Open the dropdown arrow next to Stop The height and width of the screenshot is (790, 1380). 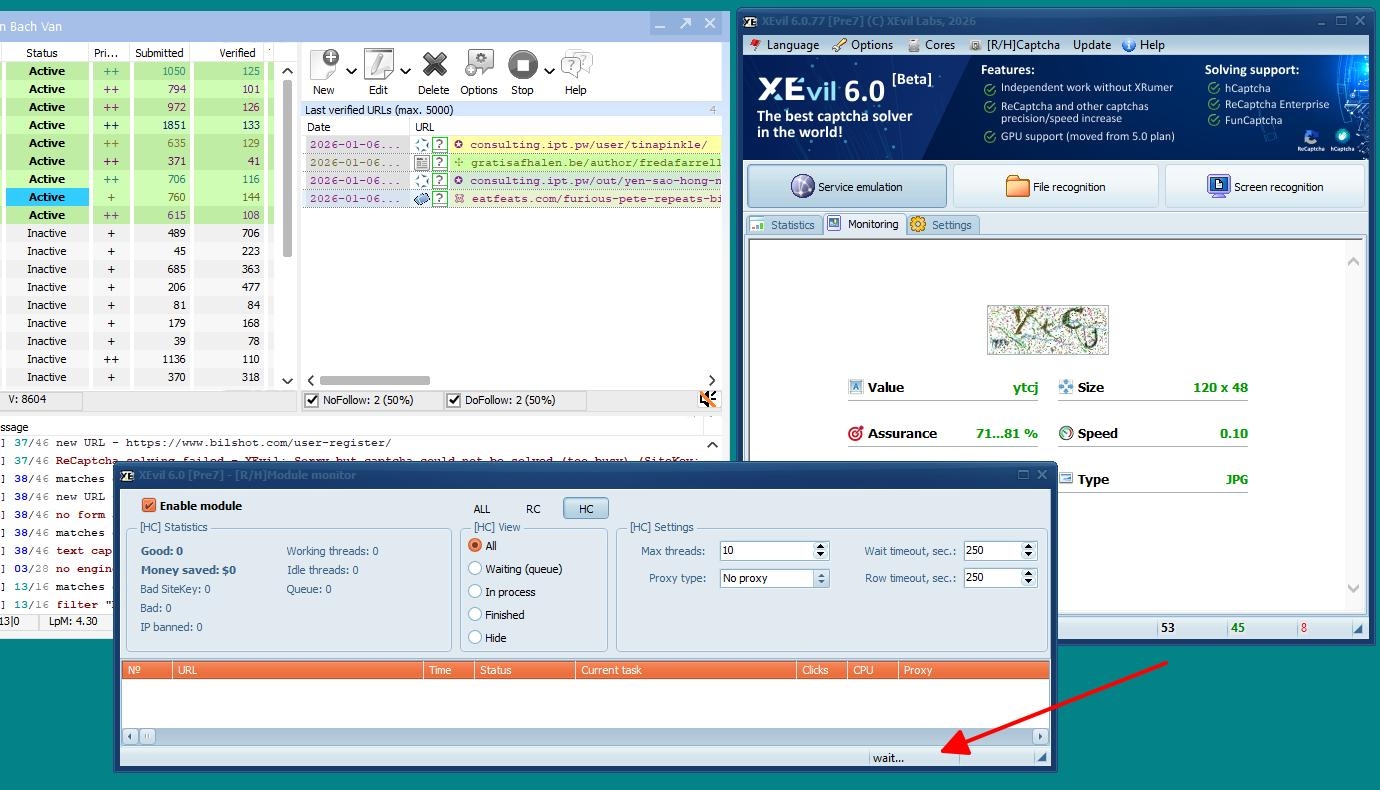tap(549, 71)
